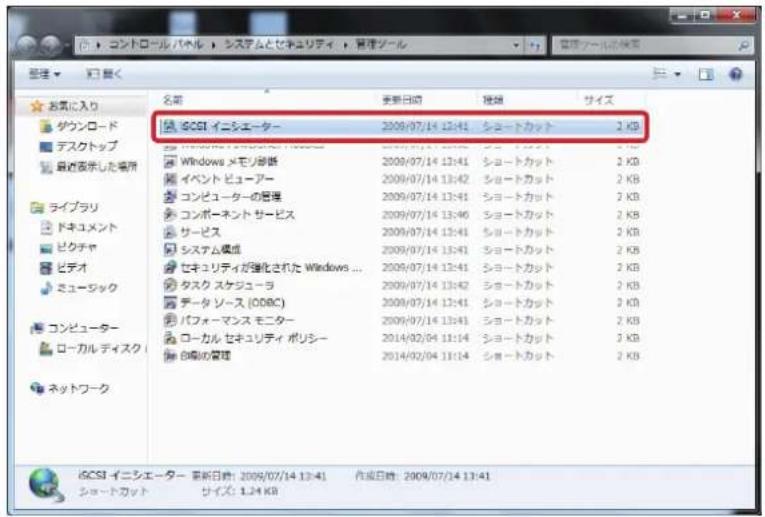765x517 pixels.
Task: Click the ビデオ library icon
Action: point(46,268)
